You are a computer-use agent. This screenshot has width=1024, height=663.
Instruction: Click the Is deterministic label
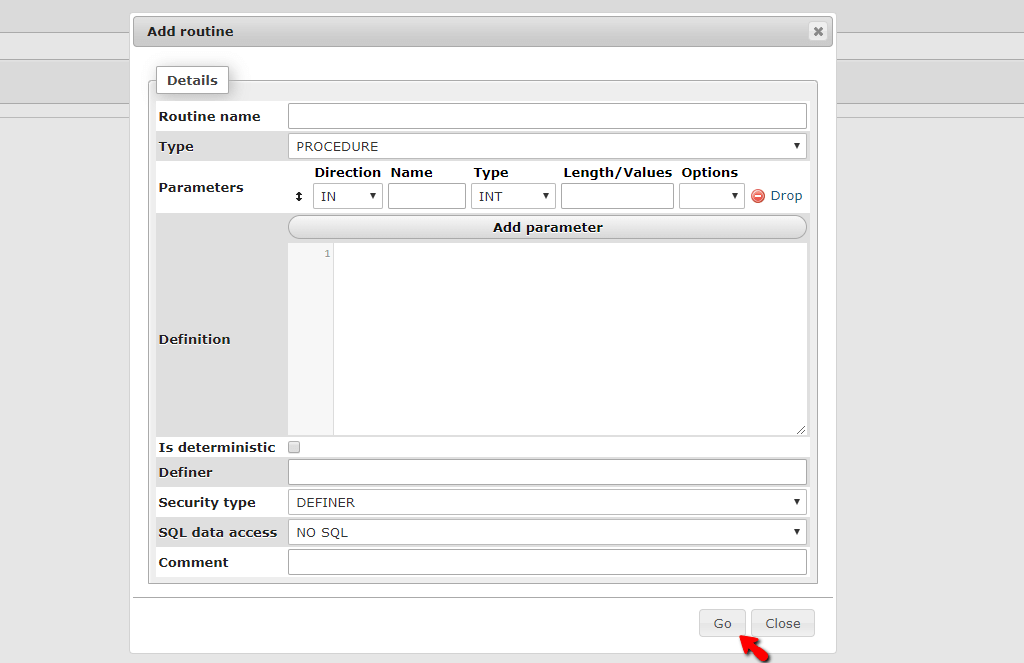(217, 447)
